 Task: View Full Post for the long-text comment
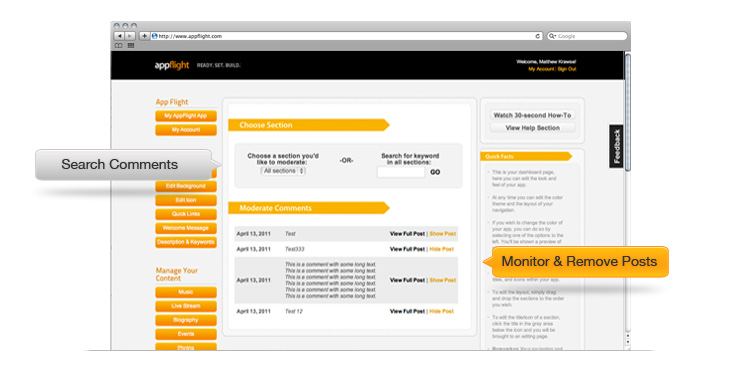click(x=407, y=280)
